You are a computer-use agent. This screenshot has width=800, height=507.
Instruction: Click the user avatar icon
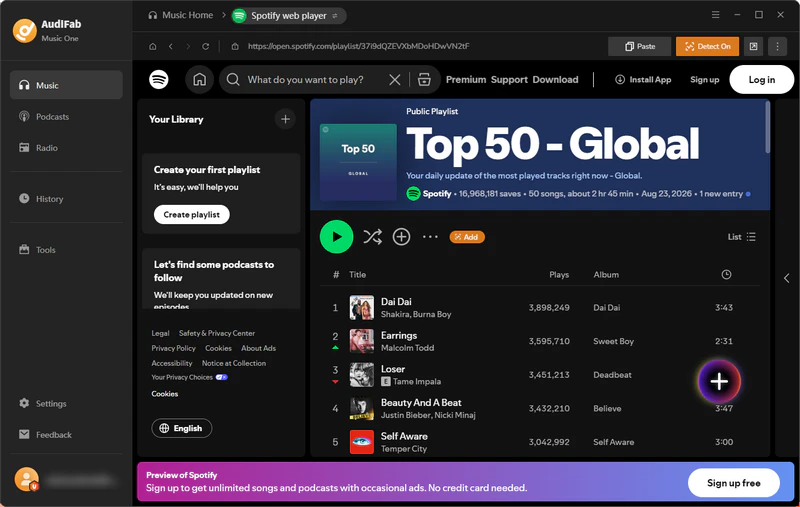click(x=27, y=479)
